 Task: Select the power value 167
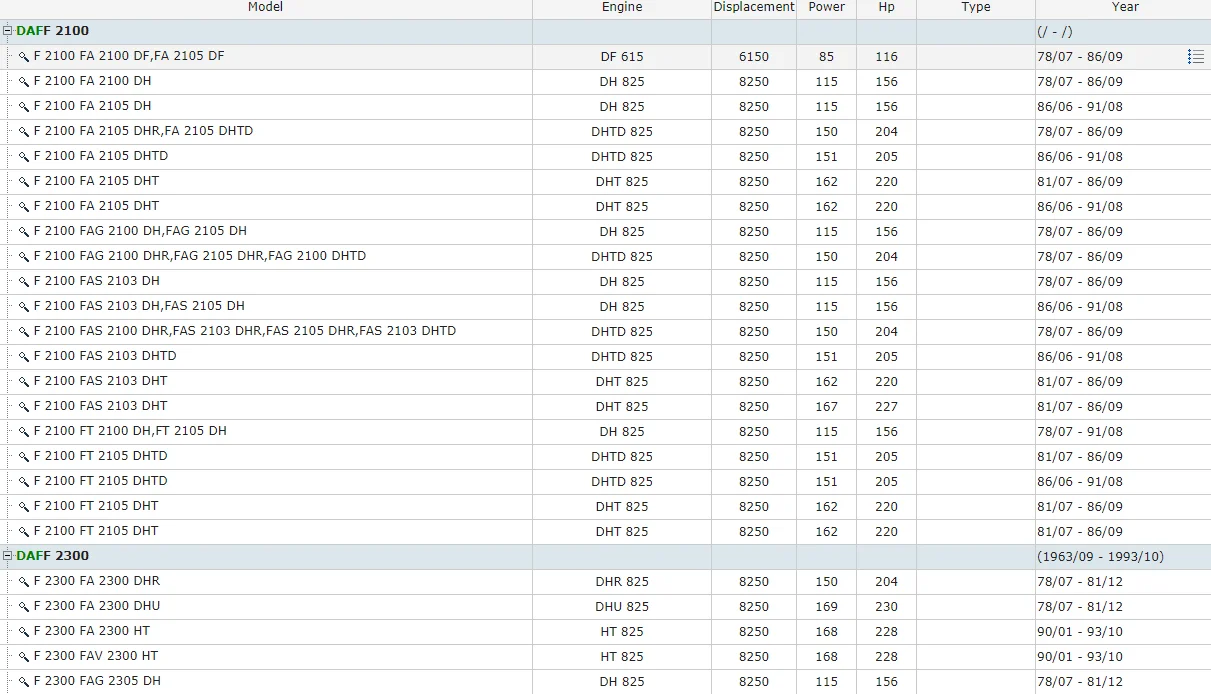pyautogui.click(x=826, y=407)
